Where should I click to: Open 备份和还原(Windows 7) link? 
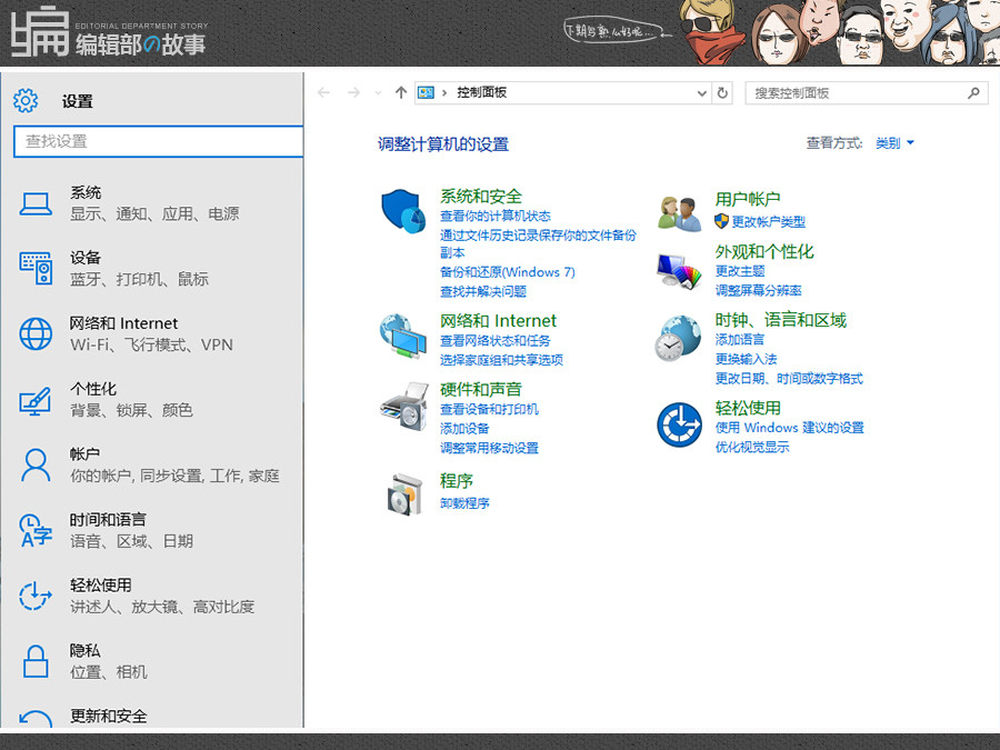point(508,272)
